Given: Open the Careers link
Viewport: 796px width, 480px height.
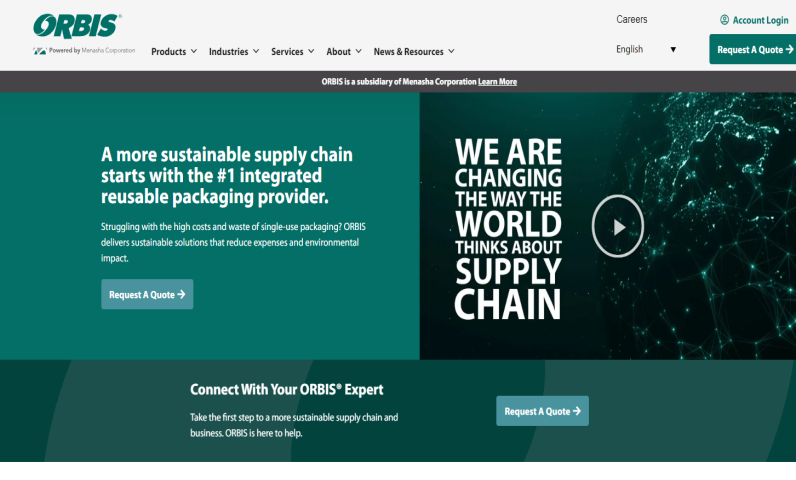Looking at the screenshot, I should tap(632, 19).
